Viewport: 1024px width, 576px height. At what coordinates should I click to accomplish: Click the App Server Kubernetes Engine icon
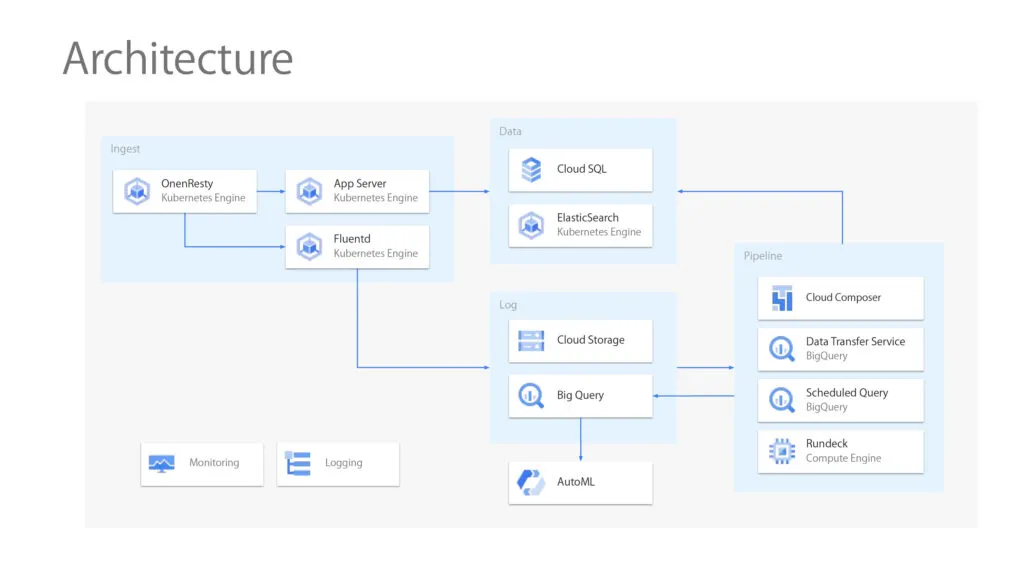pos(310,191)
